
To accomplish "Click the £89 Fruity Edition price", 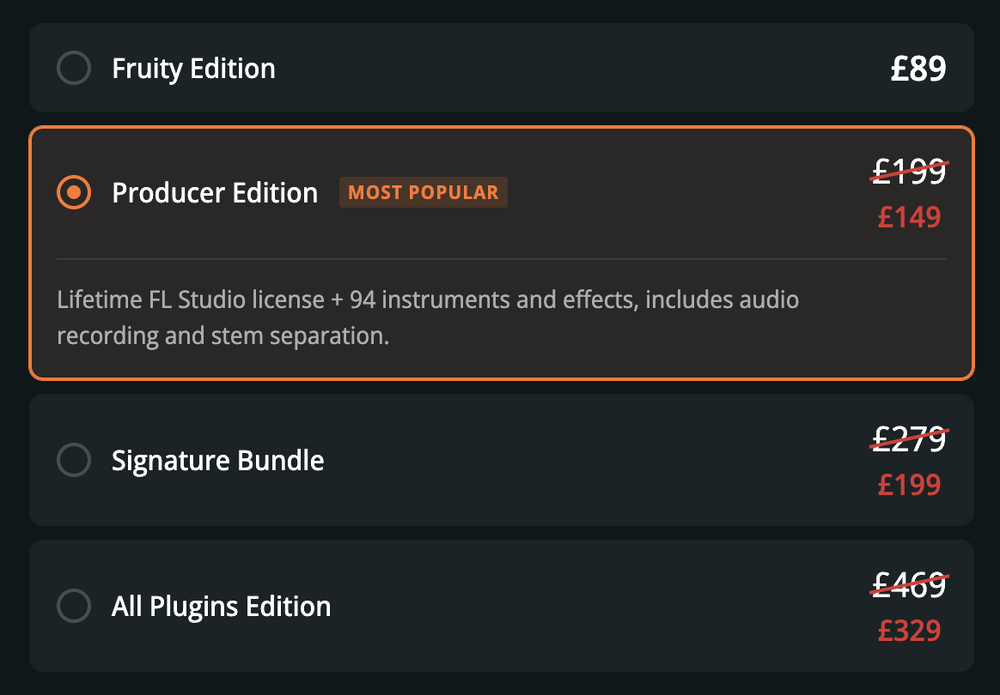I will point(918,68).
